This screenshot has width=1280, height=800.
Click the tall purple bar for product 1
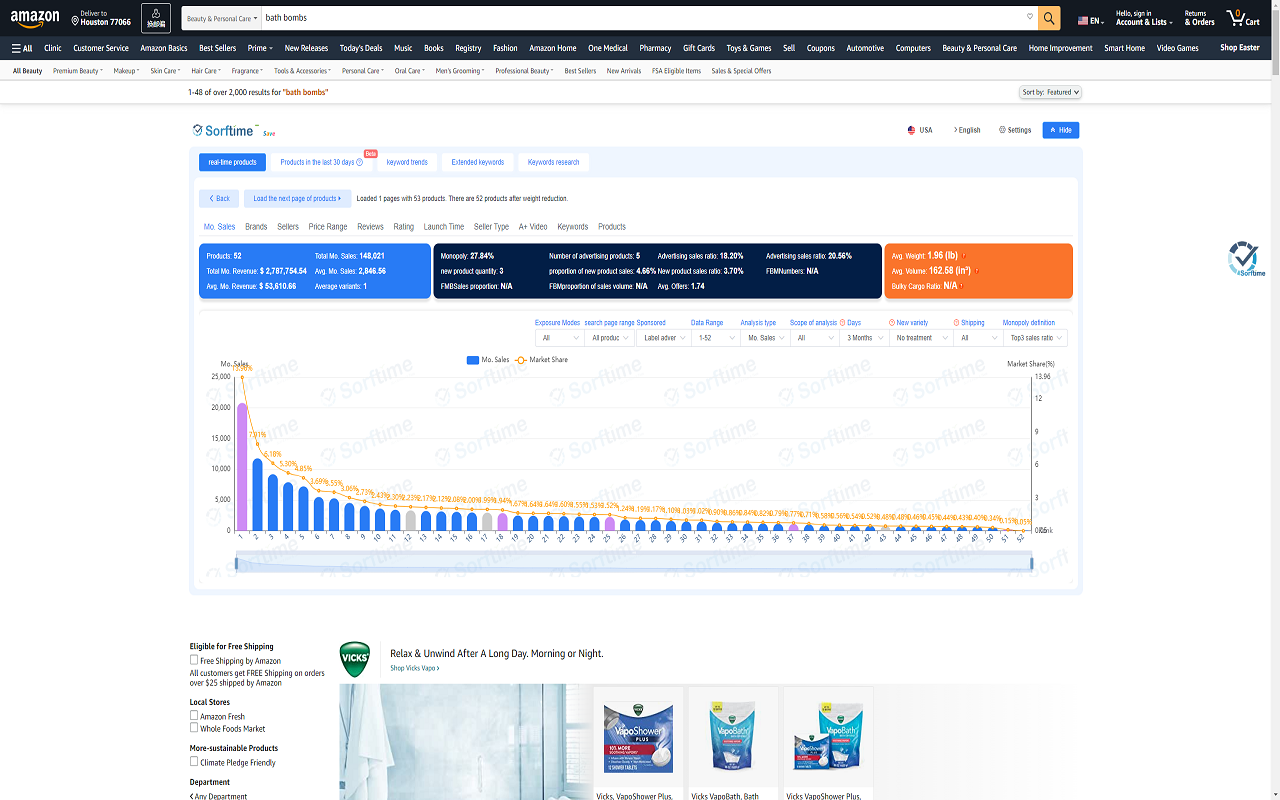click(x=241, y=467)
